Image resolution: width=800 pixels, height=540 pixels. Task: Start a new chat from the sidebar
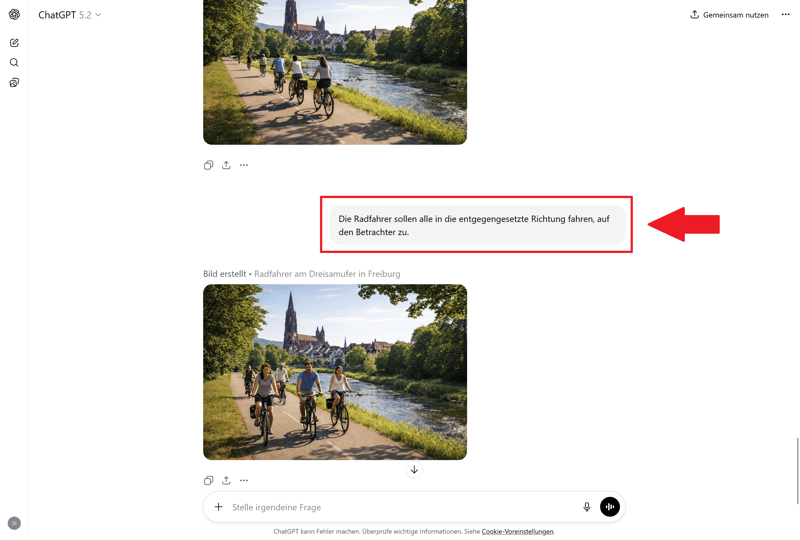coord(14,43)
